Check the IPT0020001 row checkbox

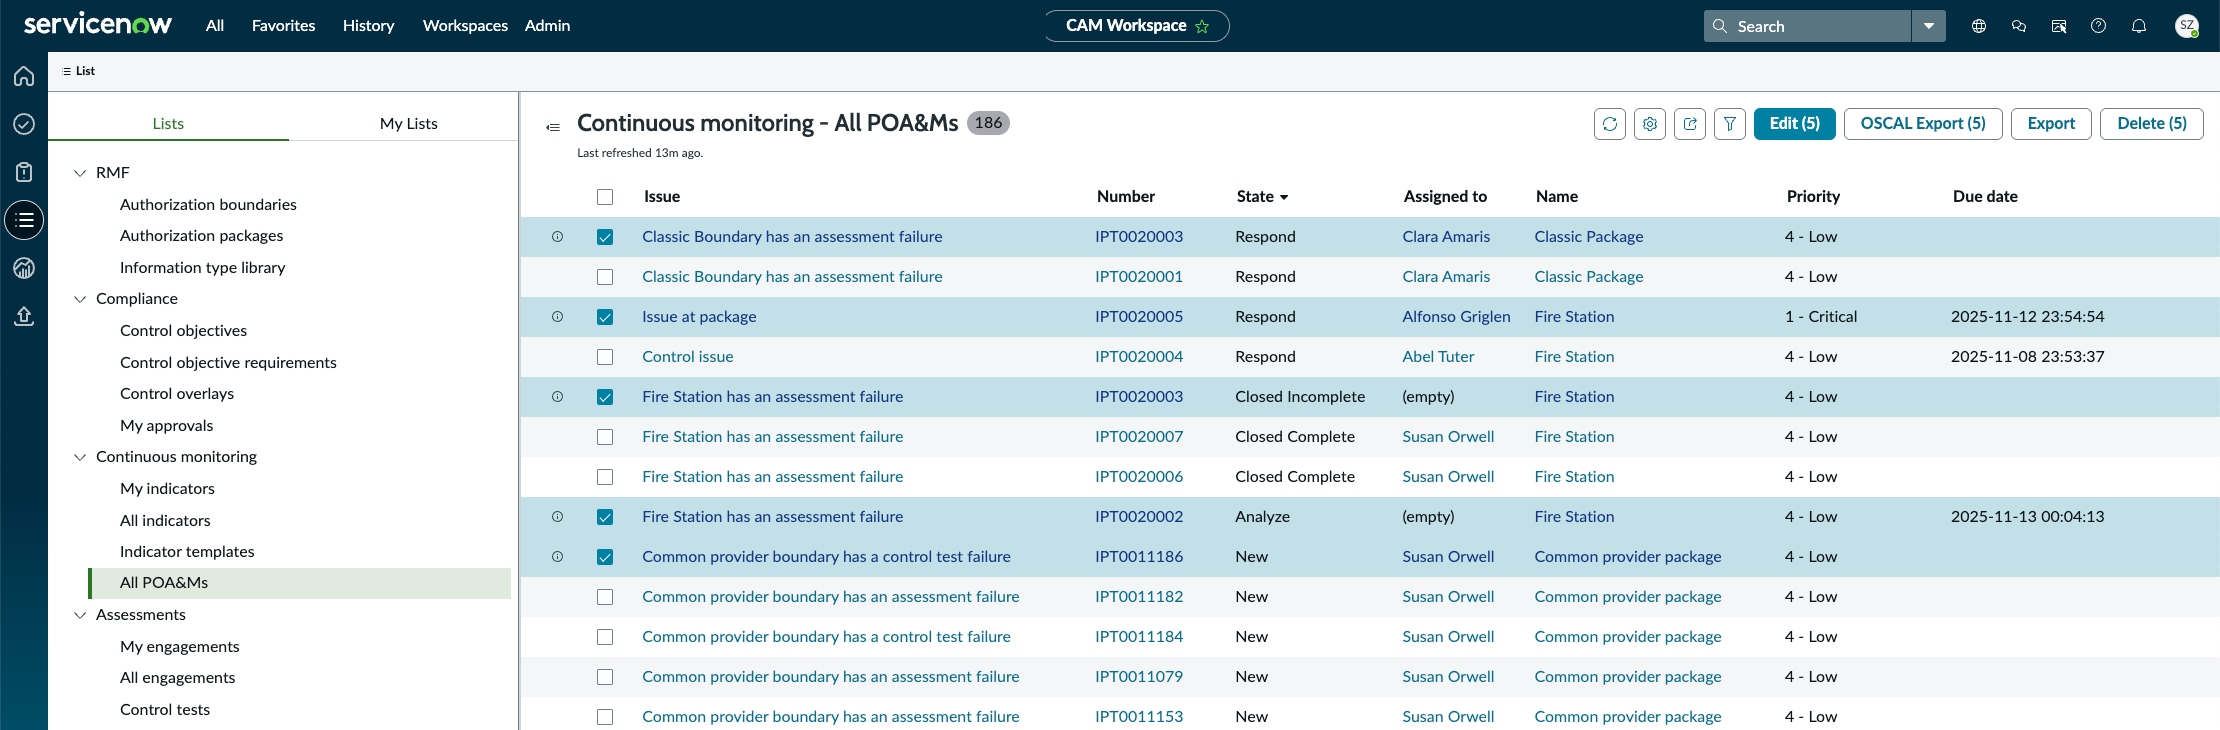coord(605,277)
